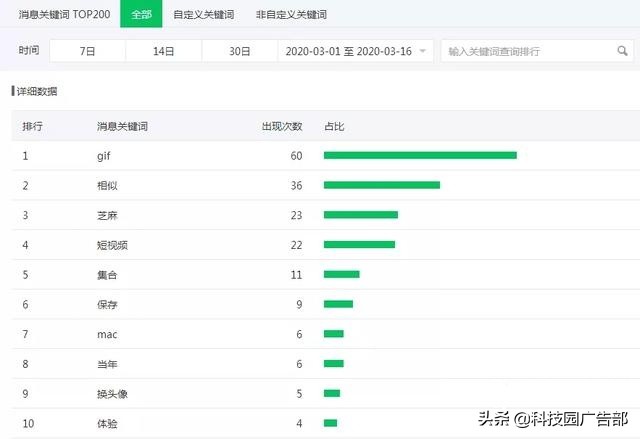This screenshot has height=439, width=640.
Task: Click the 排行 column header
Action: [x=32, y=126]
